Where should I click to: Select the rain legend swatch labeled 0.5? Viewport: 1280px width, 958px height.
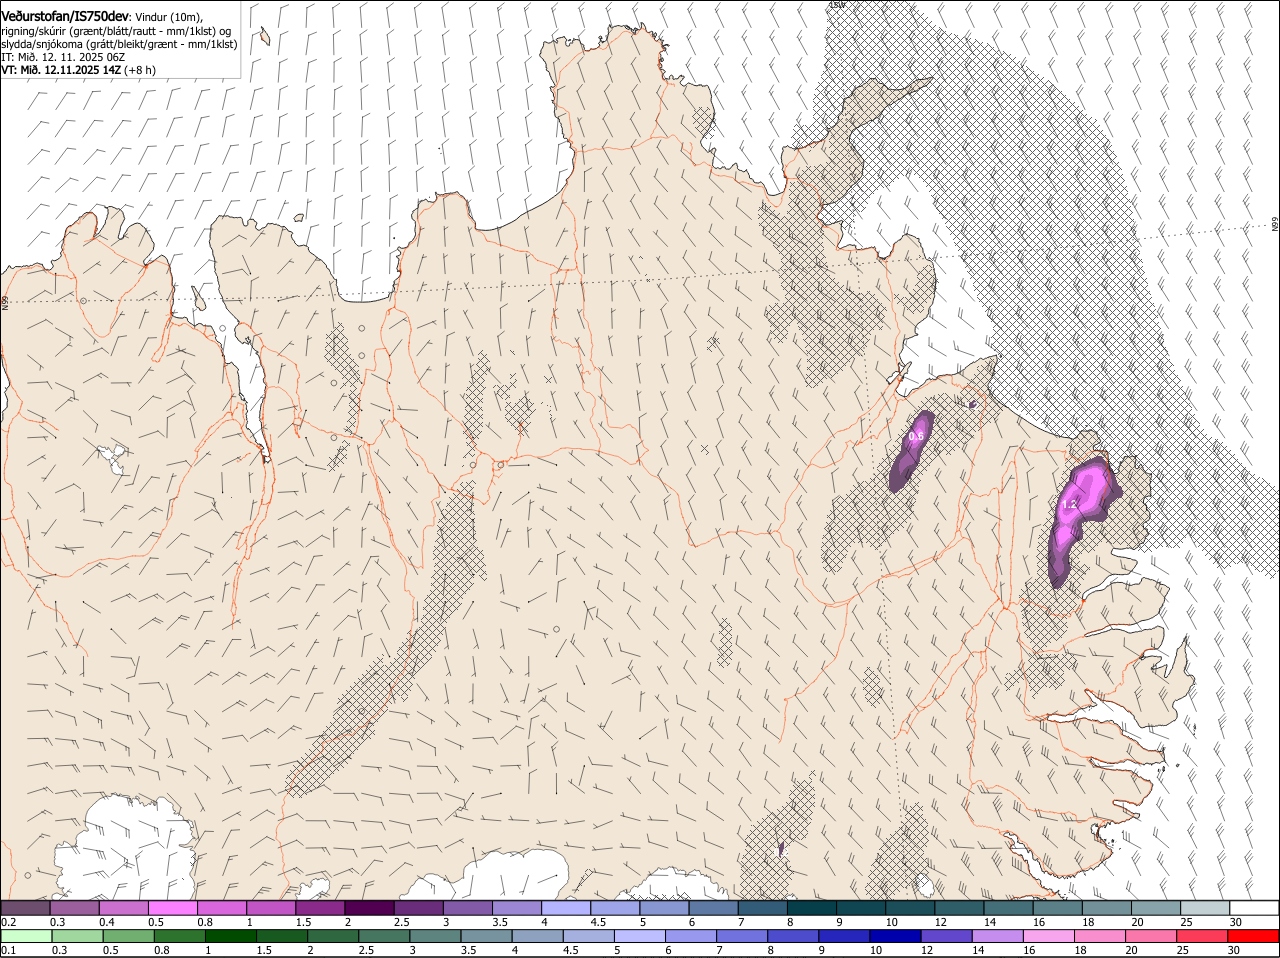tap(128, 936)
